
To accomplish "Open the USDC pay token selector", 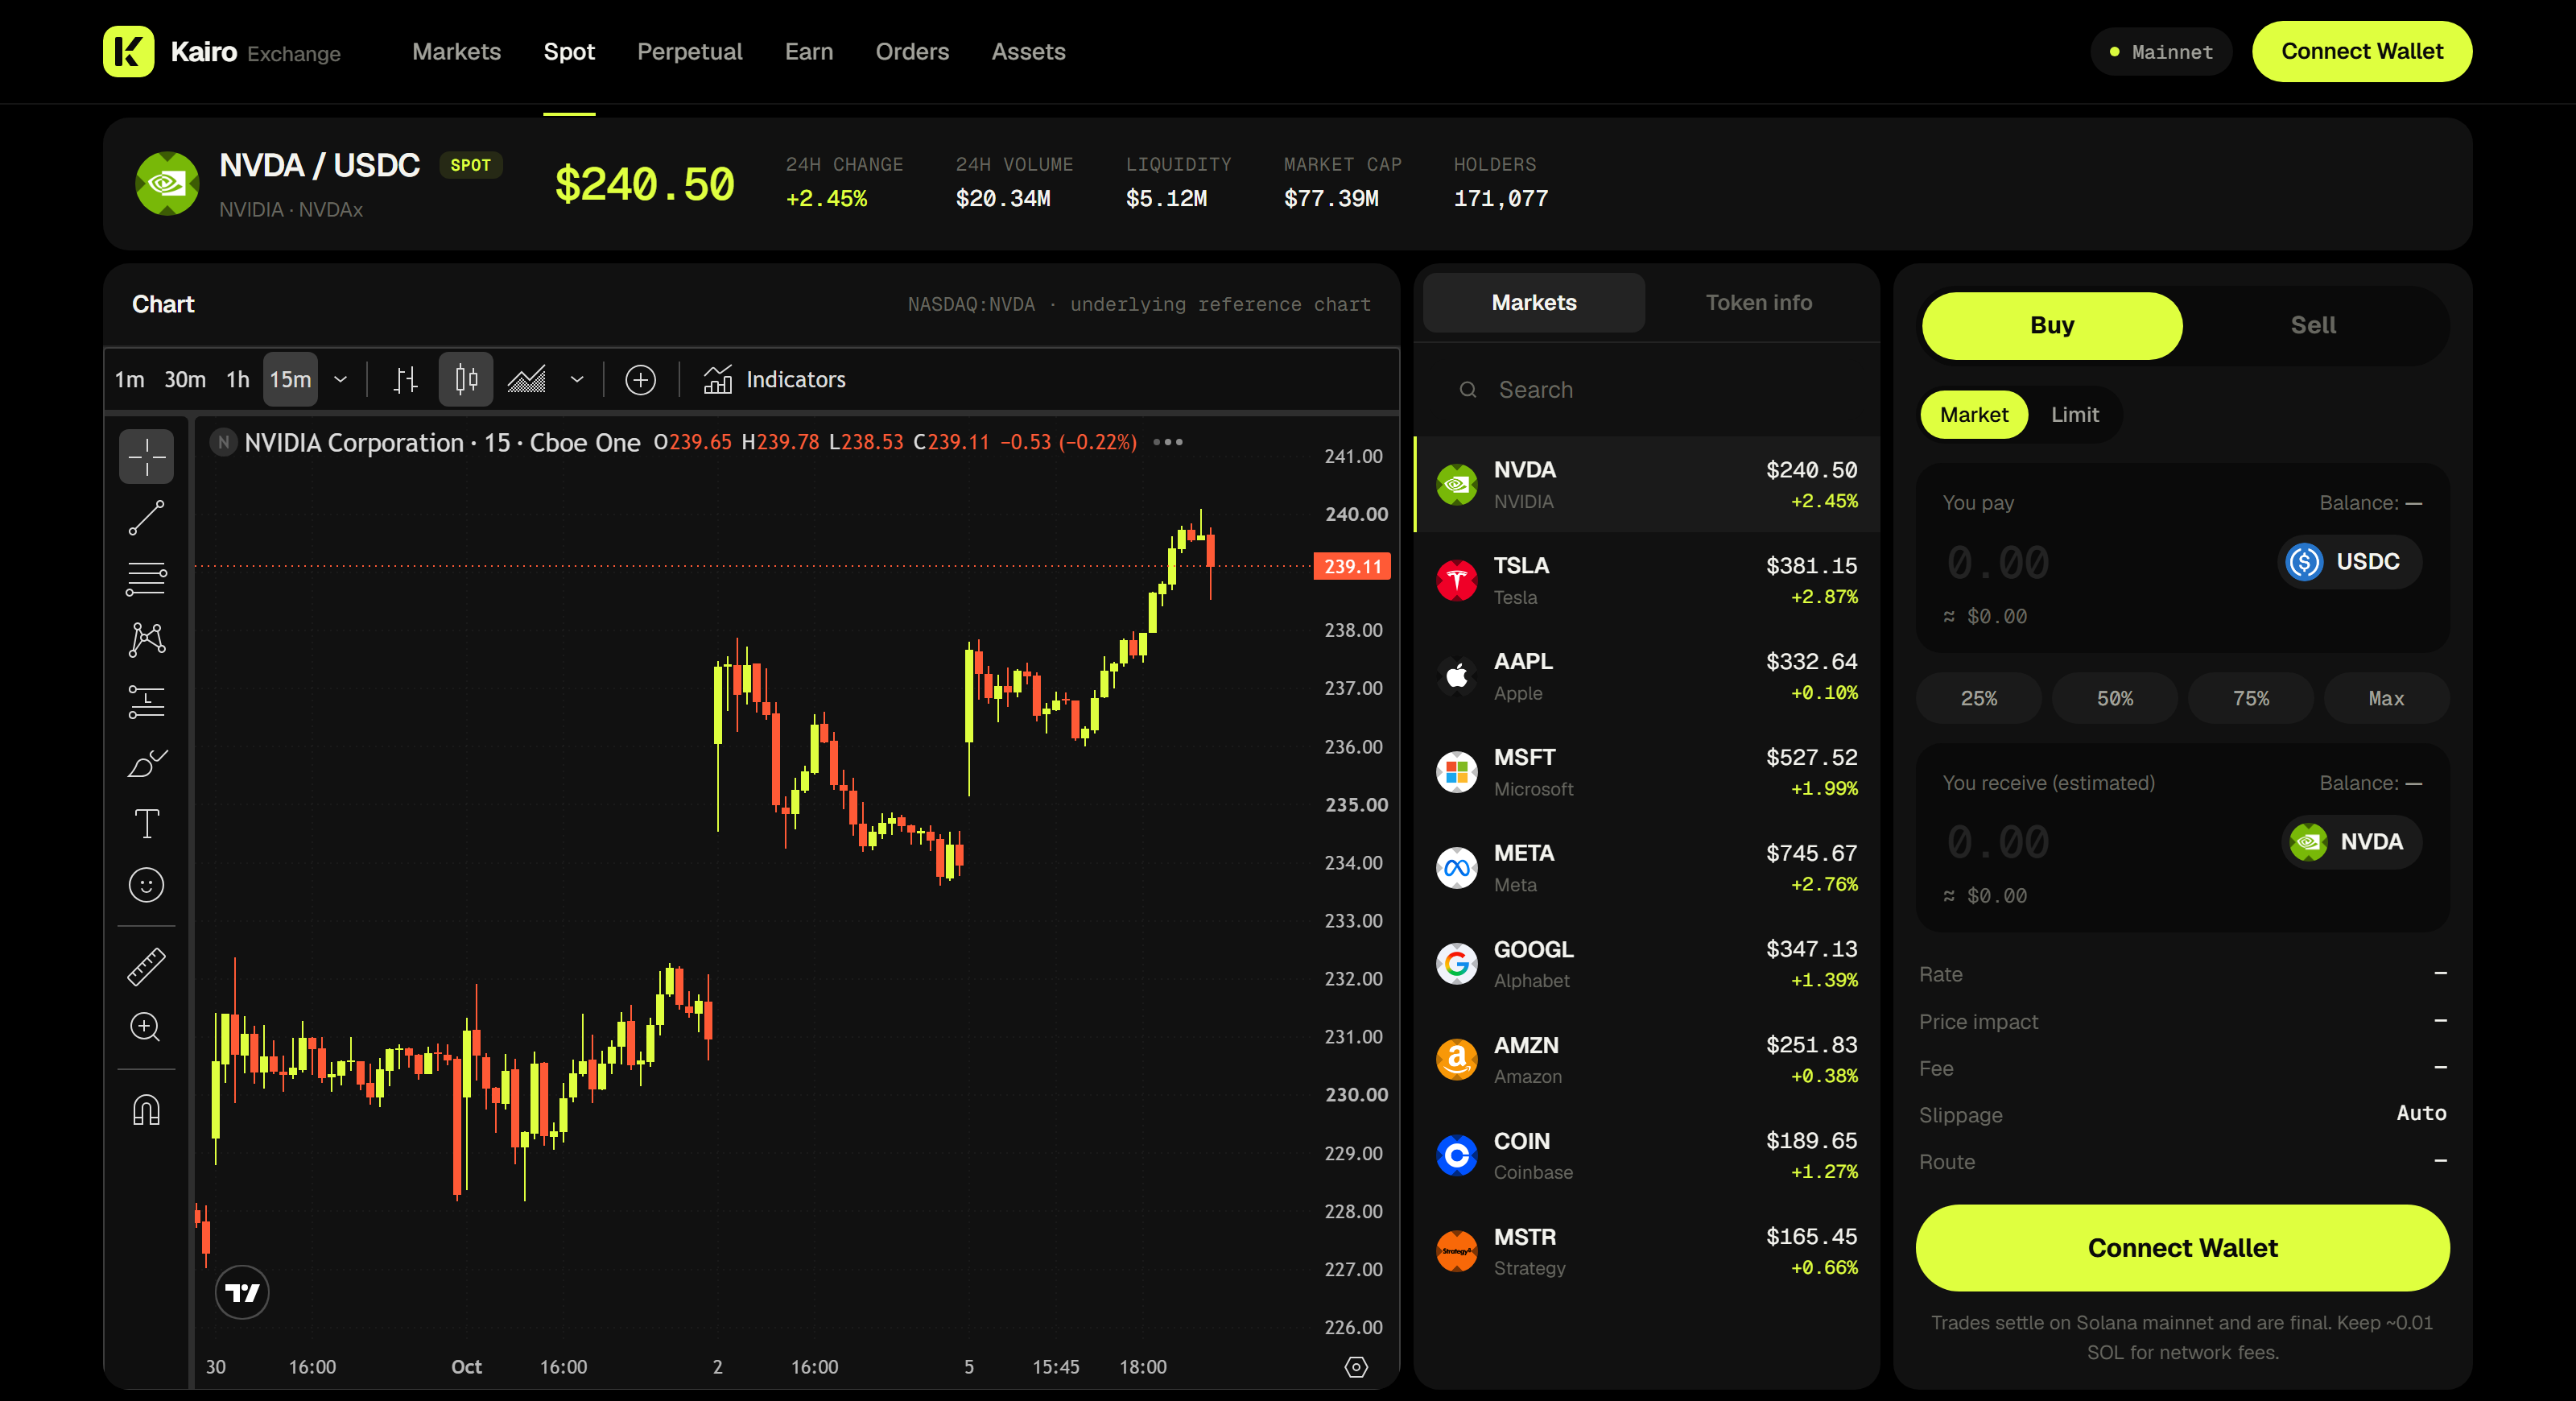I will click(x=2349, y=562).
